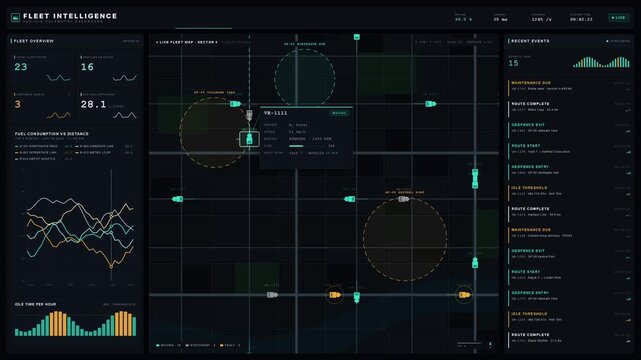Click the events-per-minute bar sparkline
This screenshot has height=360, width=641.
(601, 62)
